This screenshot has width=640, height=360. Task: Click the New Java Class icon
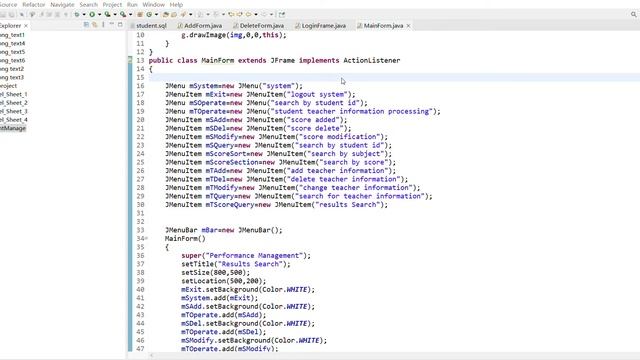pos(149,14)
